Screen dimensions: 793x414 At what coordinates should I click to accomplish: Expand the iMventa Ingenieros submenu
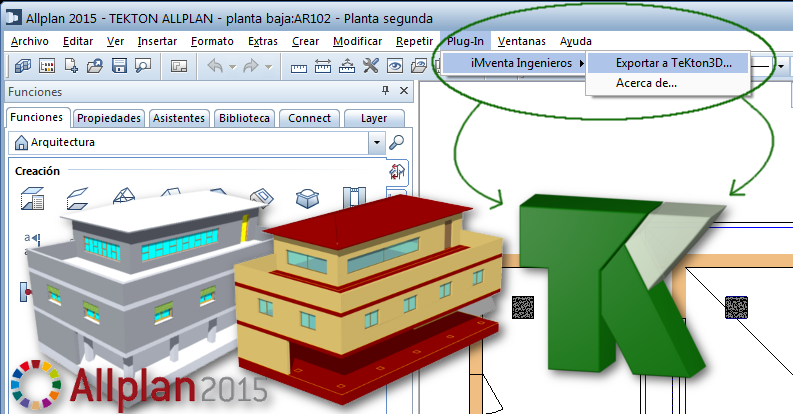point(513,63)
